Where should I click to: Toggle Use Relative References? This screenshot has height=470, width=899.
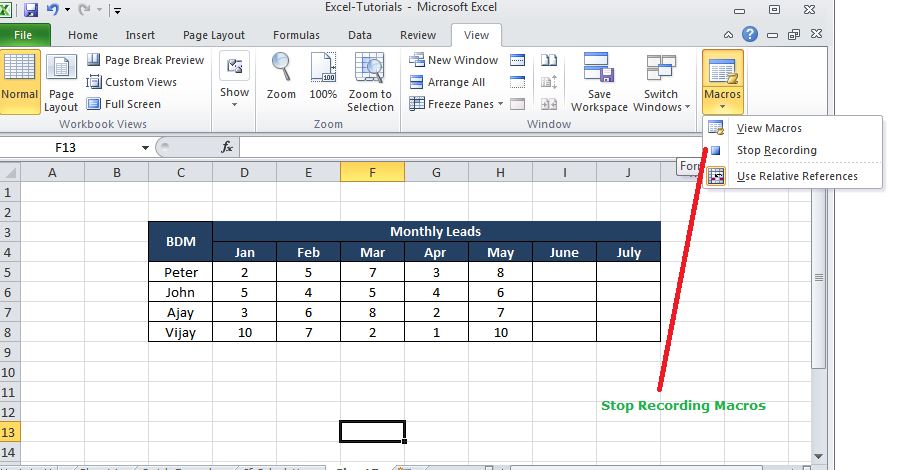click(x=792, y=176)
